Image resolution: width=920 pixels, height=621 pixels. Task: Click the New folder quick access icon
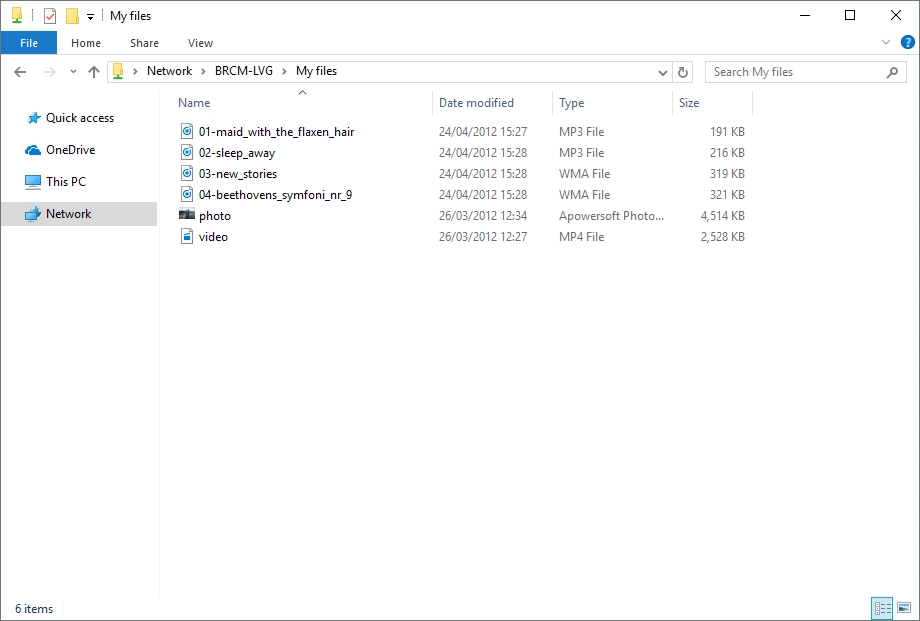(x=72, y=16)
